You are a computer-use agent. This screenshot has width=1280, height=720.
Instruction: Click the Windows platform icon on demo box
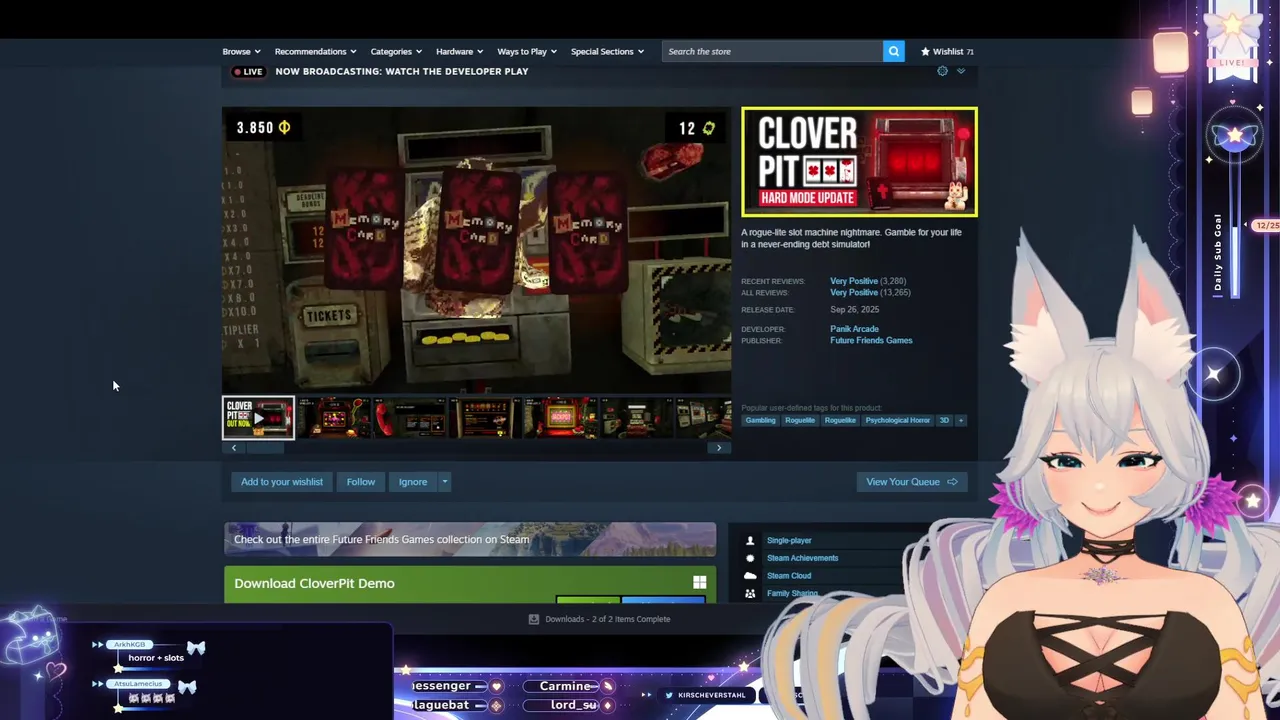[x=699, y=583]
